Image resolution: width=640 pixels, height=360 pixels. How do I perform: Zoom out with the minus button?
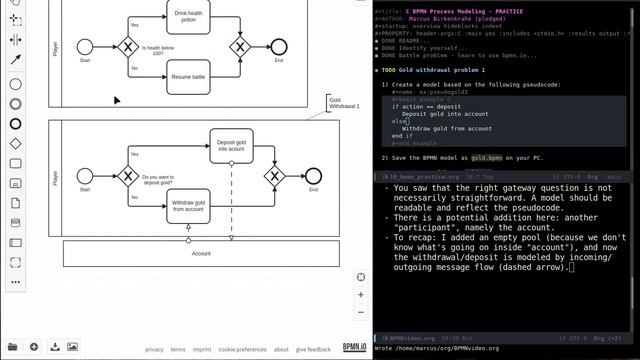tap(361, 312)
